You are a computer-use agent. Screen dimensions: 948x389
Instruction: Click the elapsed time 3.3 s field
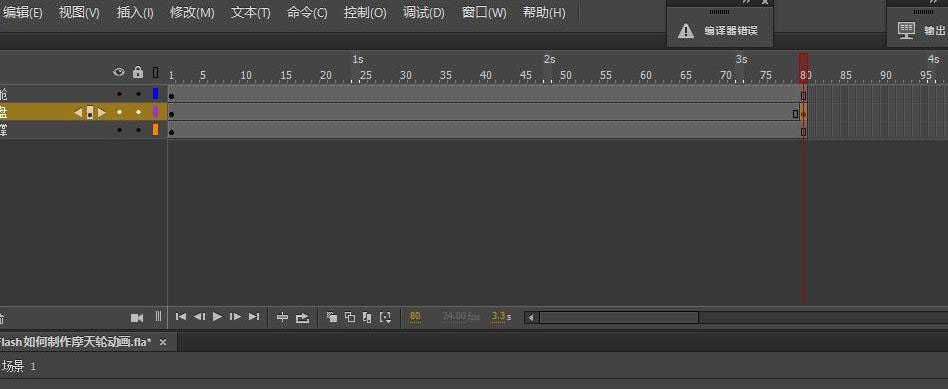click(x=501, y=316)
